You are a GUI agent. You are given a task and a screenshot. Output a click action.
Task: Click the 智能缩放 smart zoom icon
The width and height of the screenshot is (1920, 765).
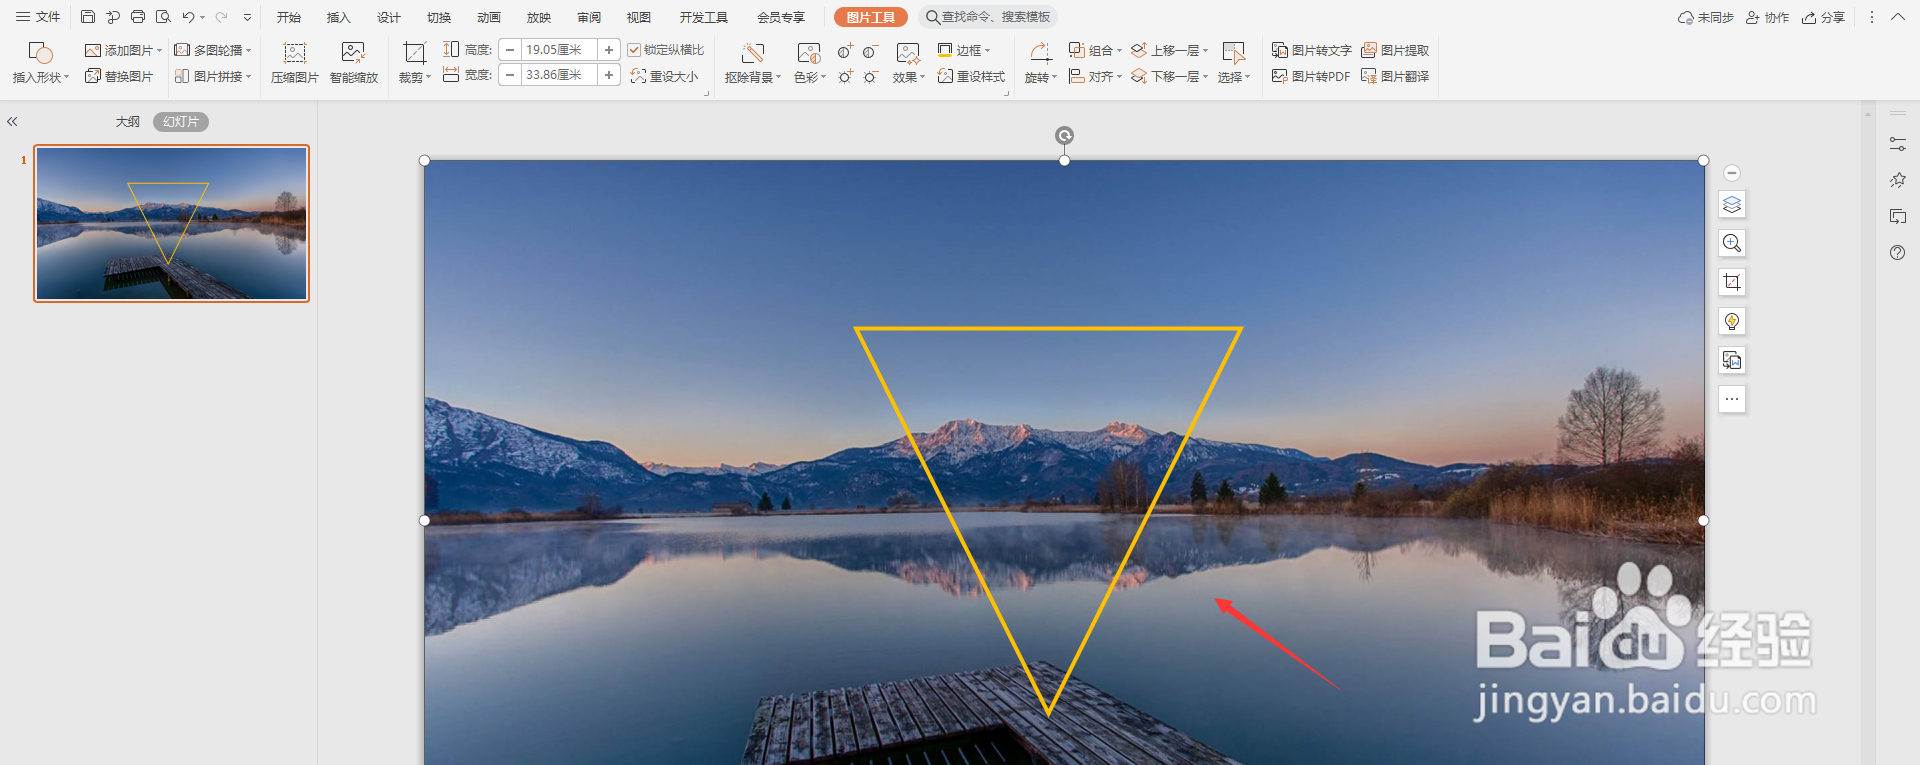[353, 52]
